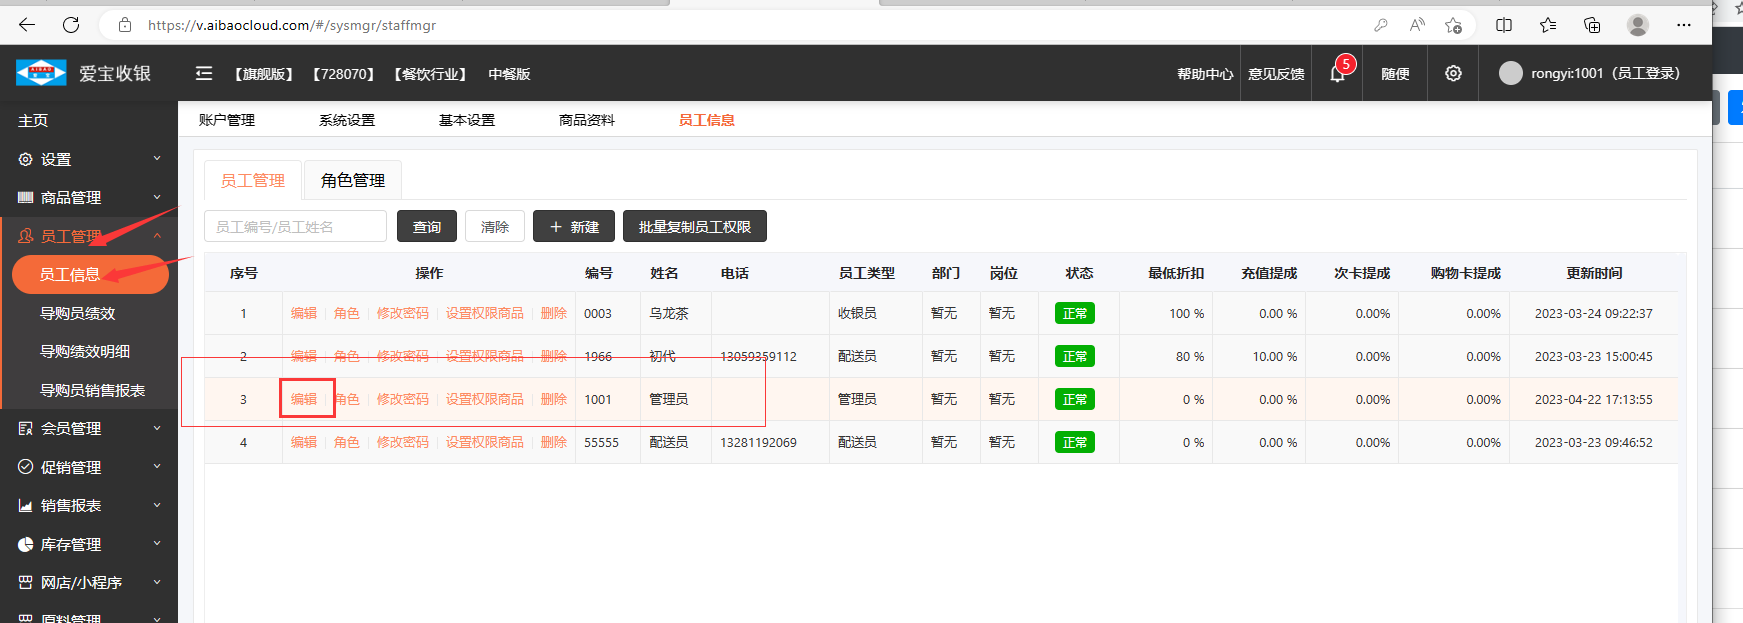Collapse the 员工管理 sidebar menu

pyautogui.click(x=88, y=236)
